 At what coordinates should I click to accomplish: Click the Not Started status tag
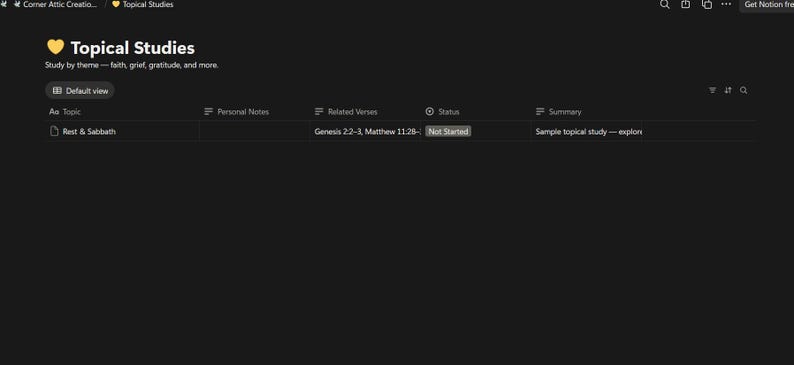point(448,132)
